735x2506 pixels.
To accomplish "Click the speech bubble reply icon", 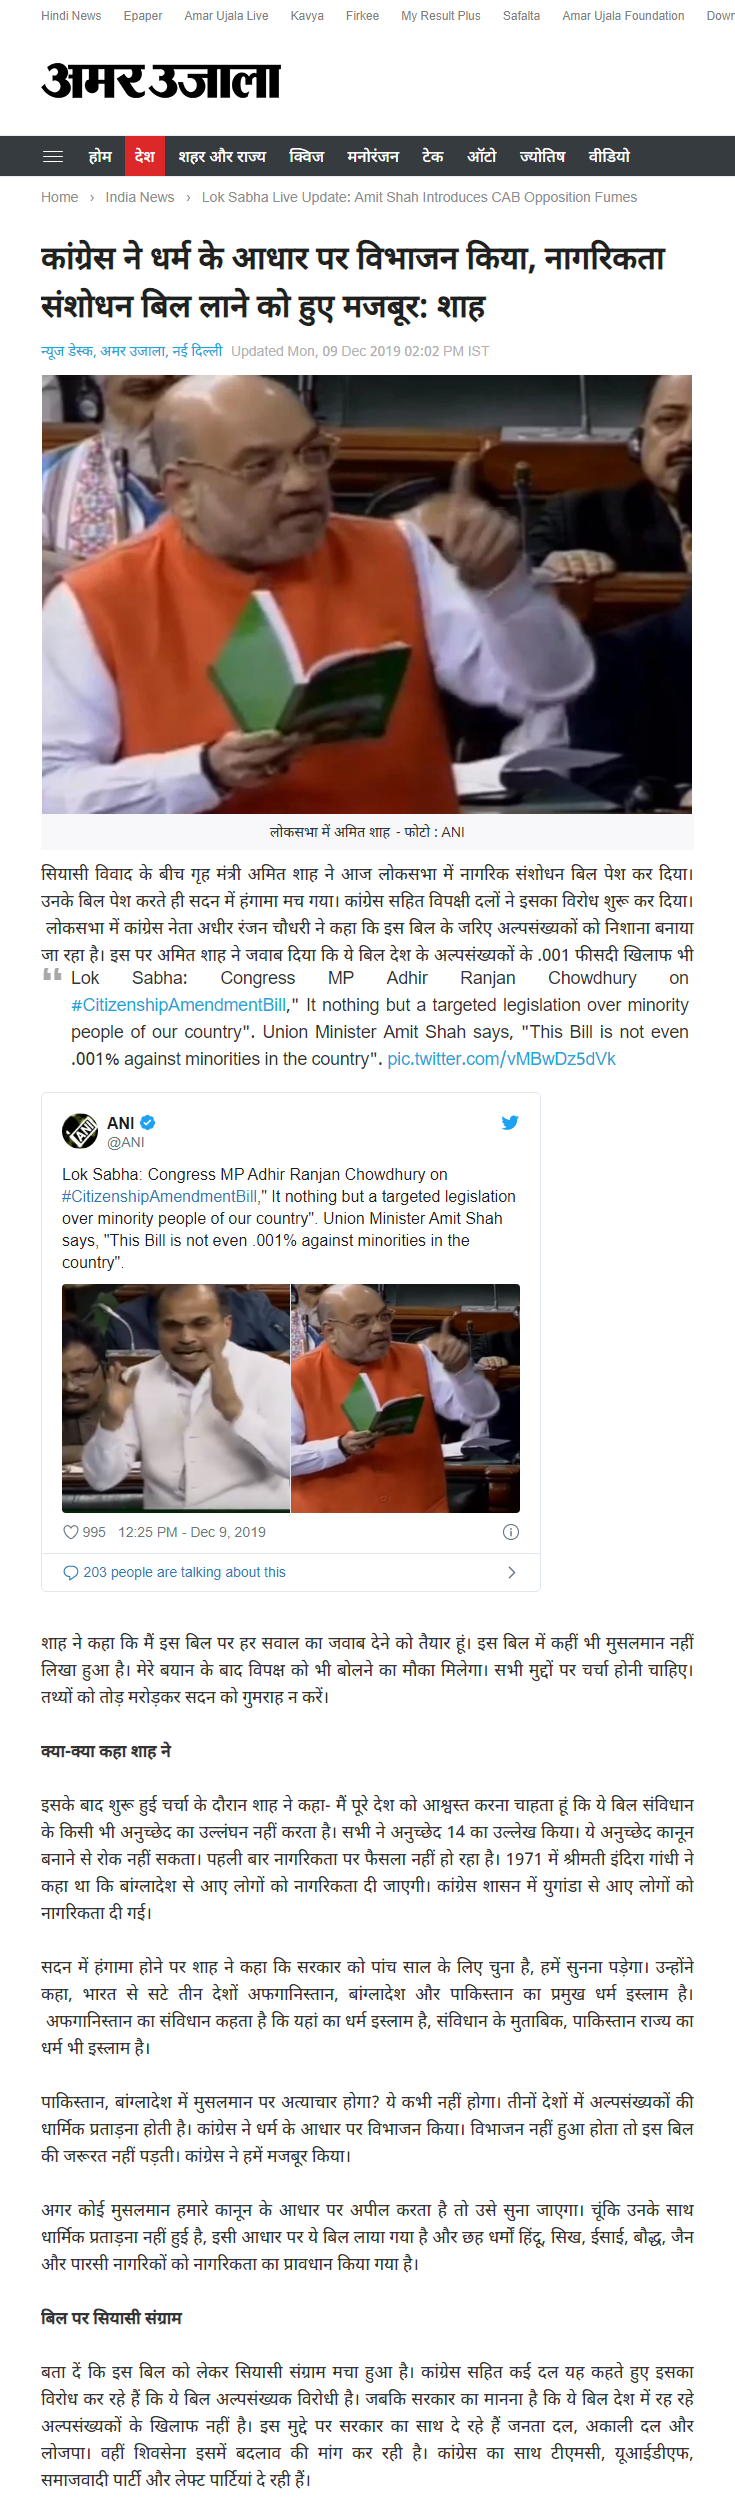I will [71, 1572].
